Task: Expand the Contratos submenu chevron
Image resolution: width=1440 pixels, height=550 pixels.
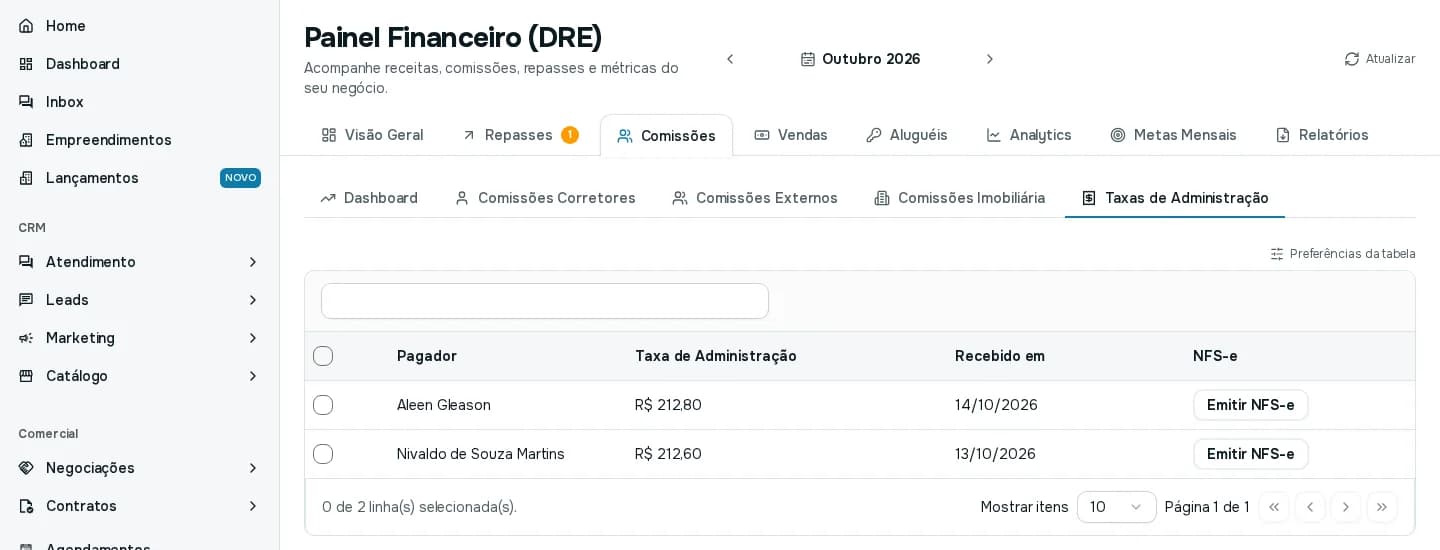Action: [253, 506]
